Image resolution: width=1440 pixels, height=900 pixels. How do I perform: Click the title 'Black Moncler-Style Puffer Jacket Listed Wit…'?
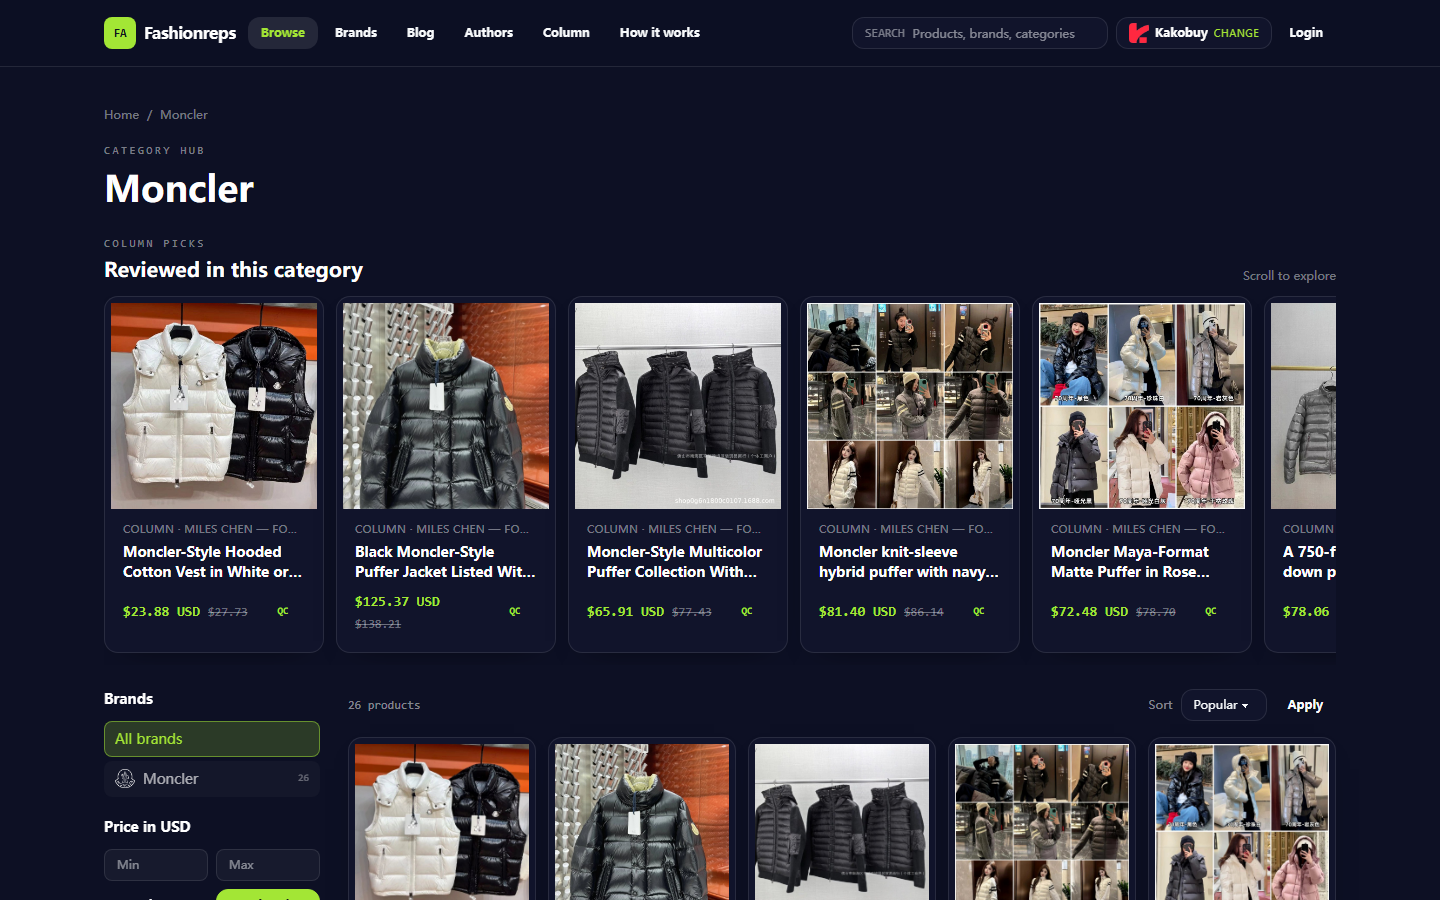[445, 562]
